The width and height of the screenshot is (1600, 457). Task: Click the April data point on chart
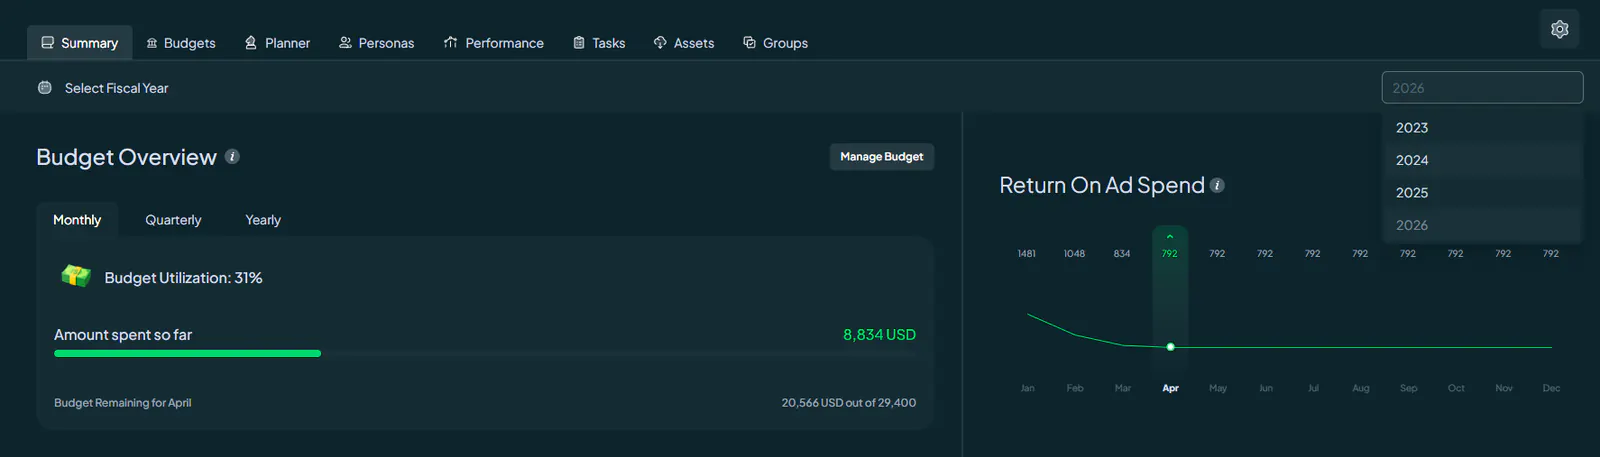[1170, 347]
